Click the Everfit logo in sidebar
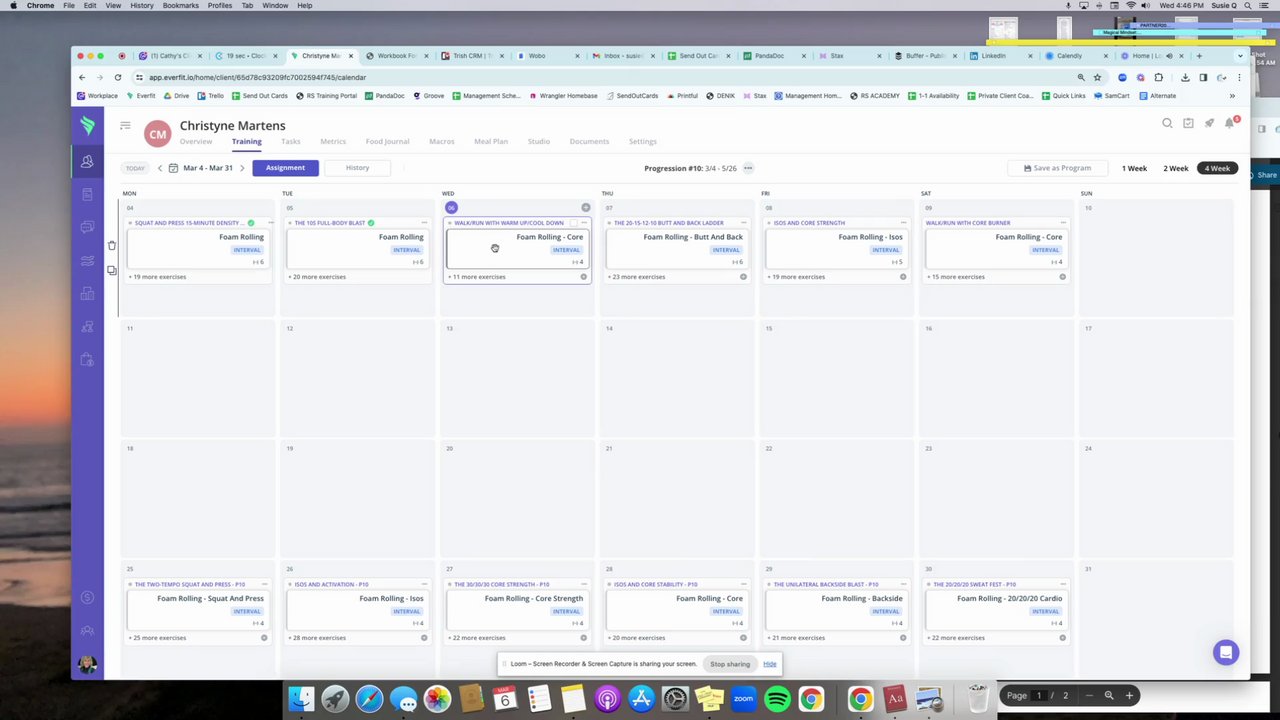 (87, 124)
